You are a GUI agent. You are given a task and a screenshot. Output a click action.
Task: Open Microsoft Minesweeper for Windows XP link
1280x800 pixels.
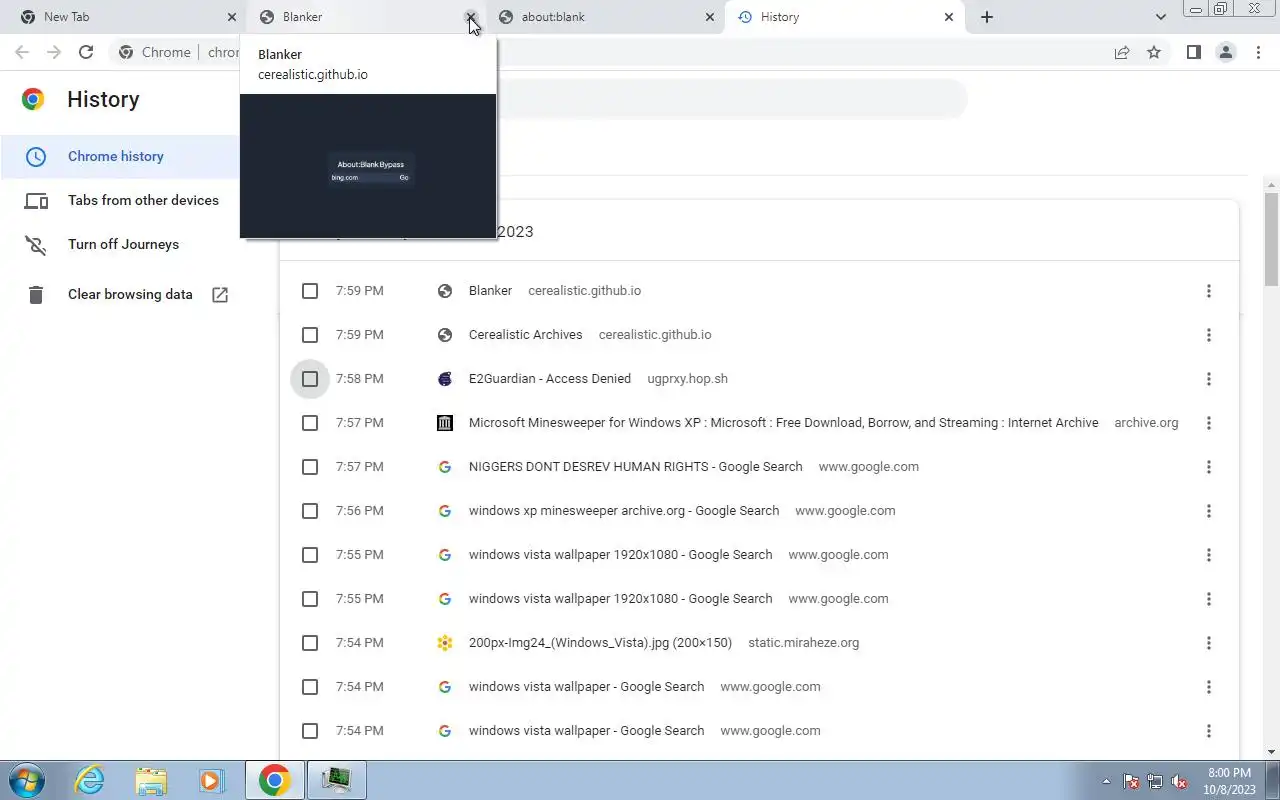pyautogui.click(x=783, y=423)
